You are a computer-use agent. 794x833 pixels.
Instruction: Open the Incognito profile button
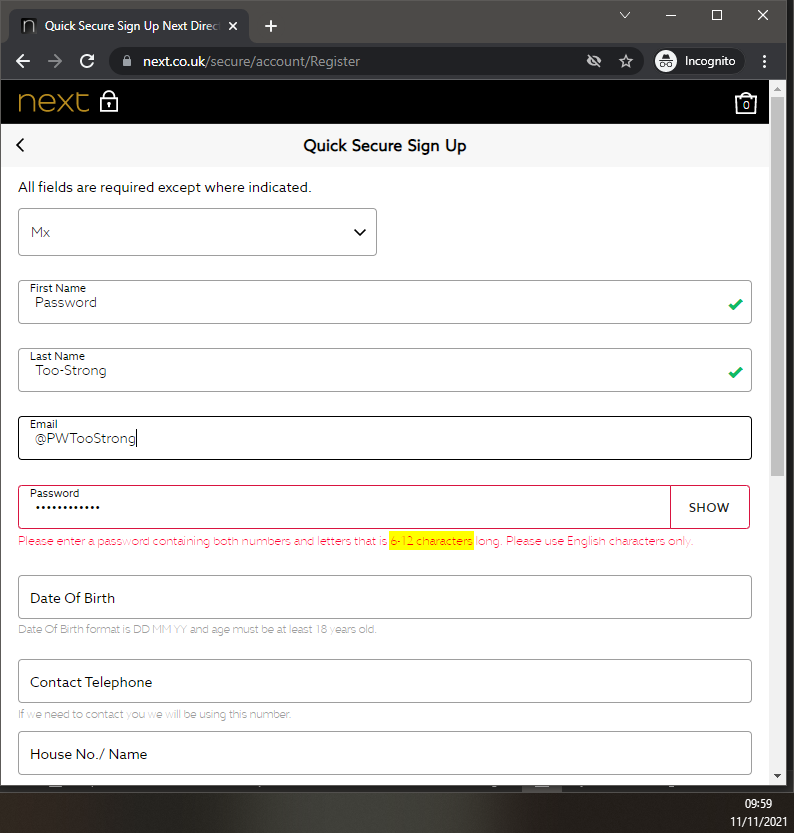[697, 61]
